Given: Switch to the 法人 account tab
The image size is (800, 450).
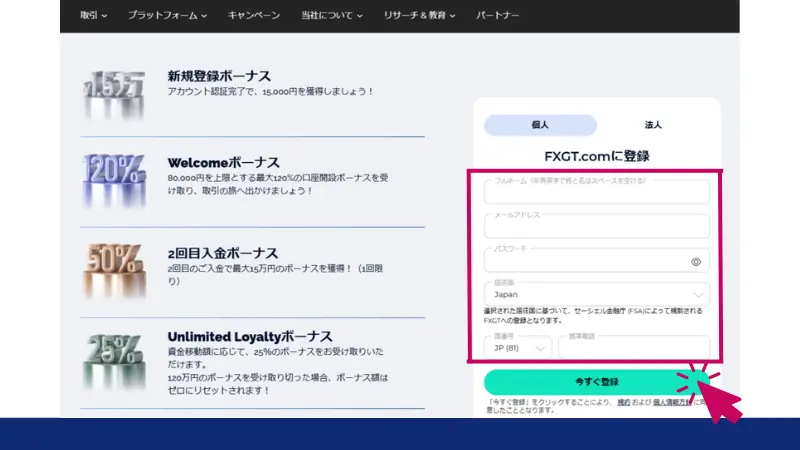Looking at the screenshot, I should [x=653, y=125].
